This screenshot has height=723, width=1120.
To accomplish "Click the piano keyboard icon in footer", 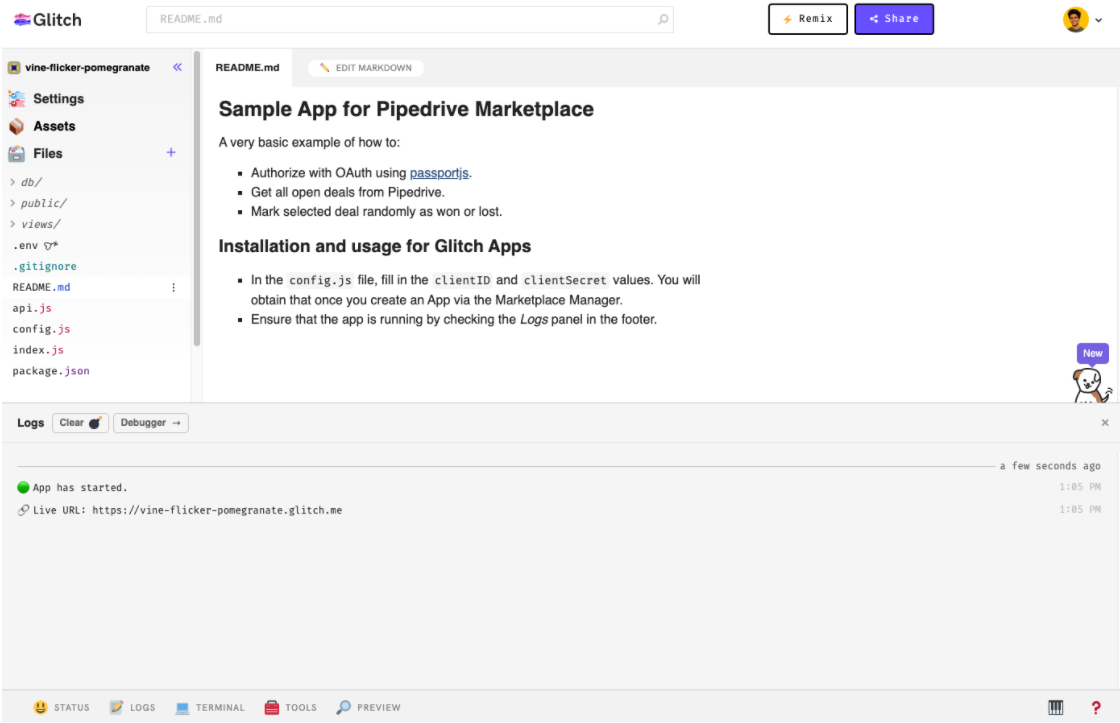I will pyautogui.click(x=1056, y=707).
